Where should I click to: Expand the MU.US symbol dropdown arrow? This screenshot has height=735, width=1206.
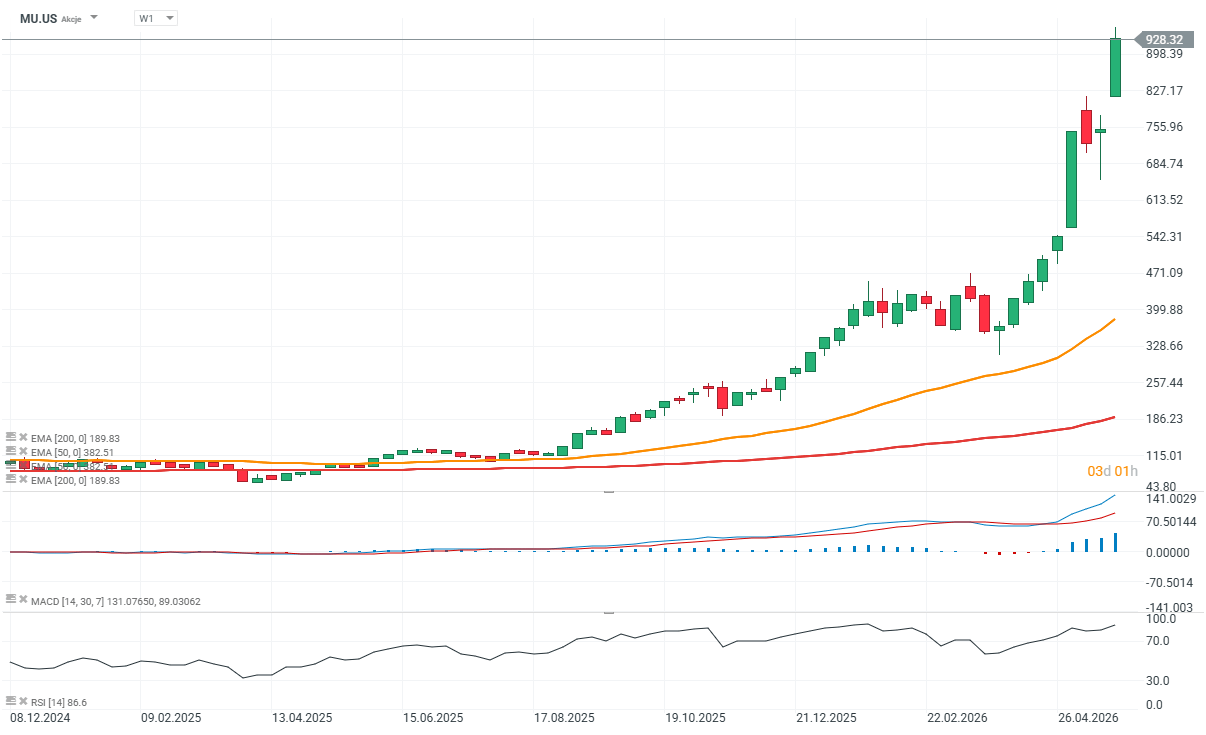pos(94,18)
